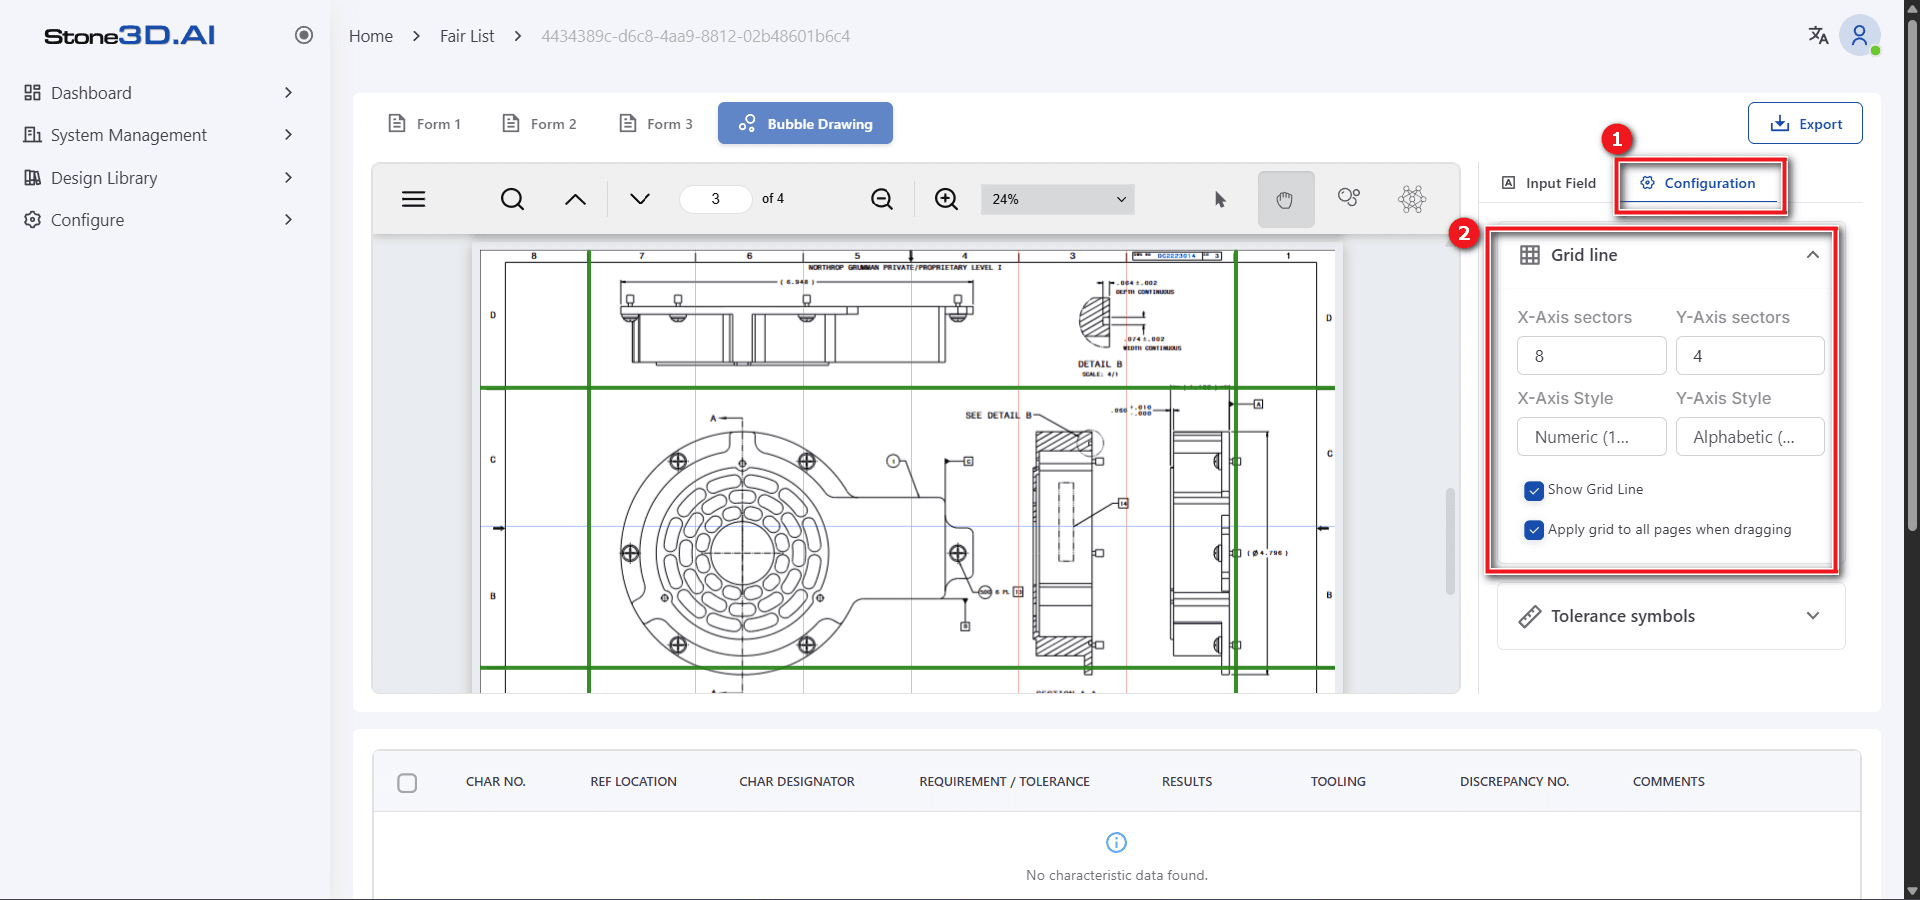Click the breadcrumb ID 4434389c-d6c8 text

(696, 36)
